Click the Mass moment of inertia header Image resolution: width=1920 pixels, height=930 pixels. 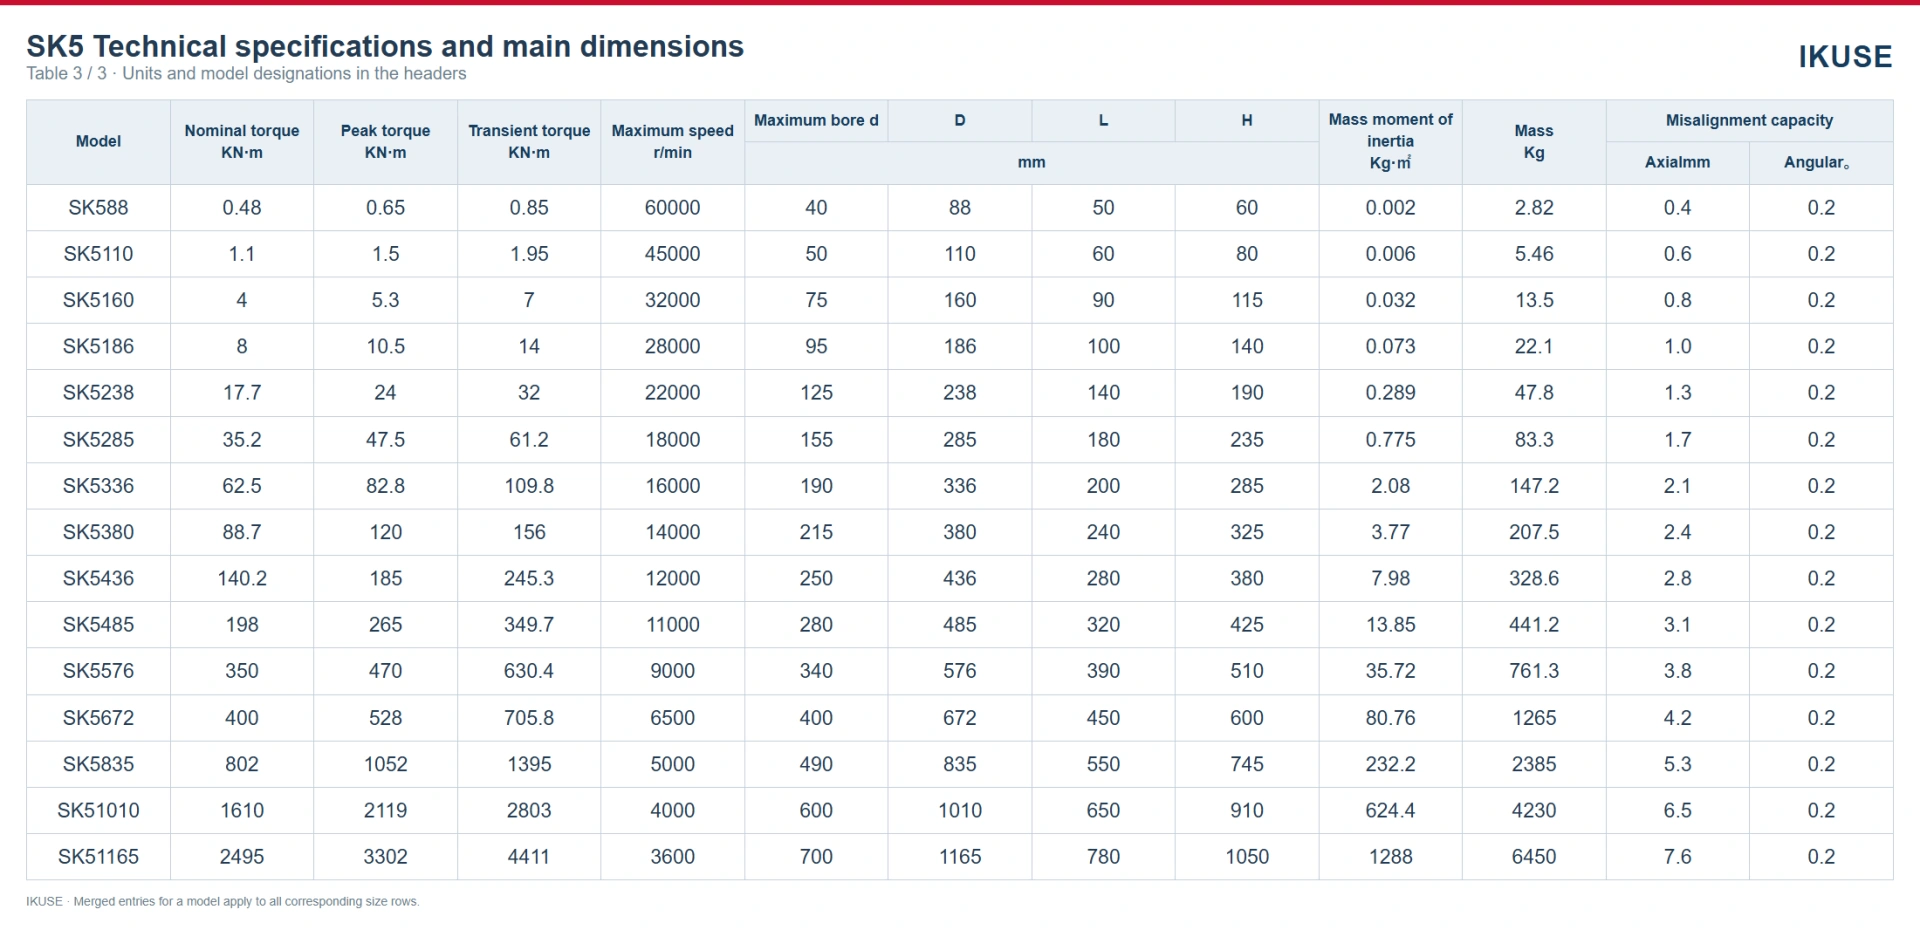coord(1390,141)
